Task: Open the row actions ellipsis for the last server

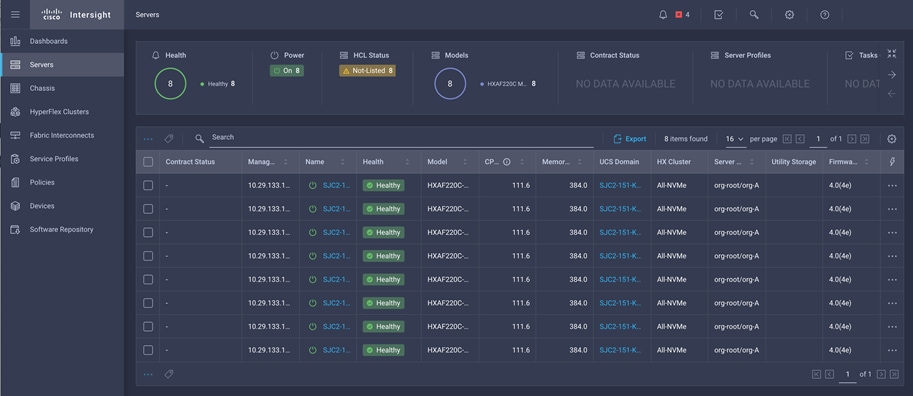Action: pyautogui.click(x=892, y=350)
